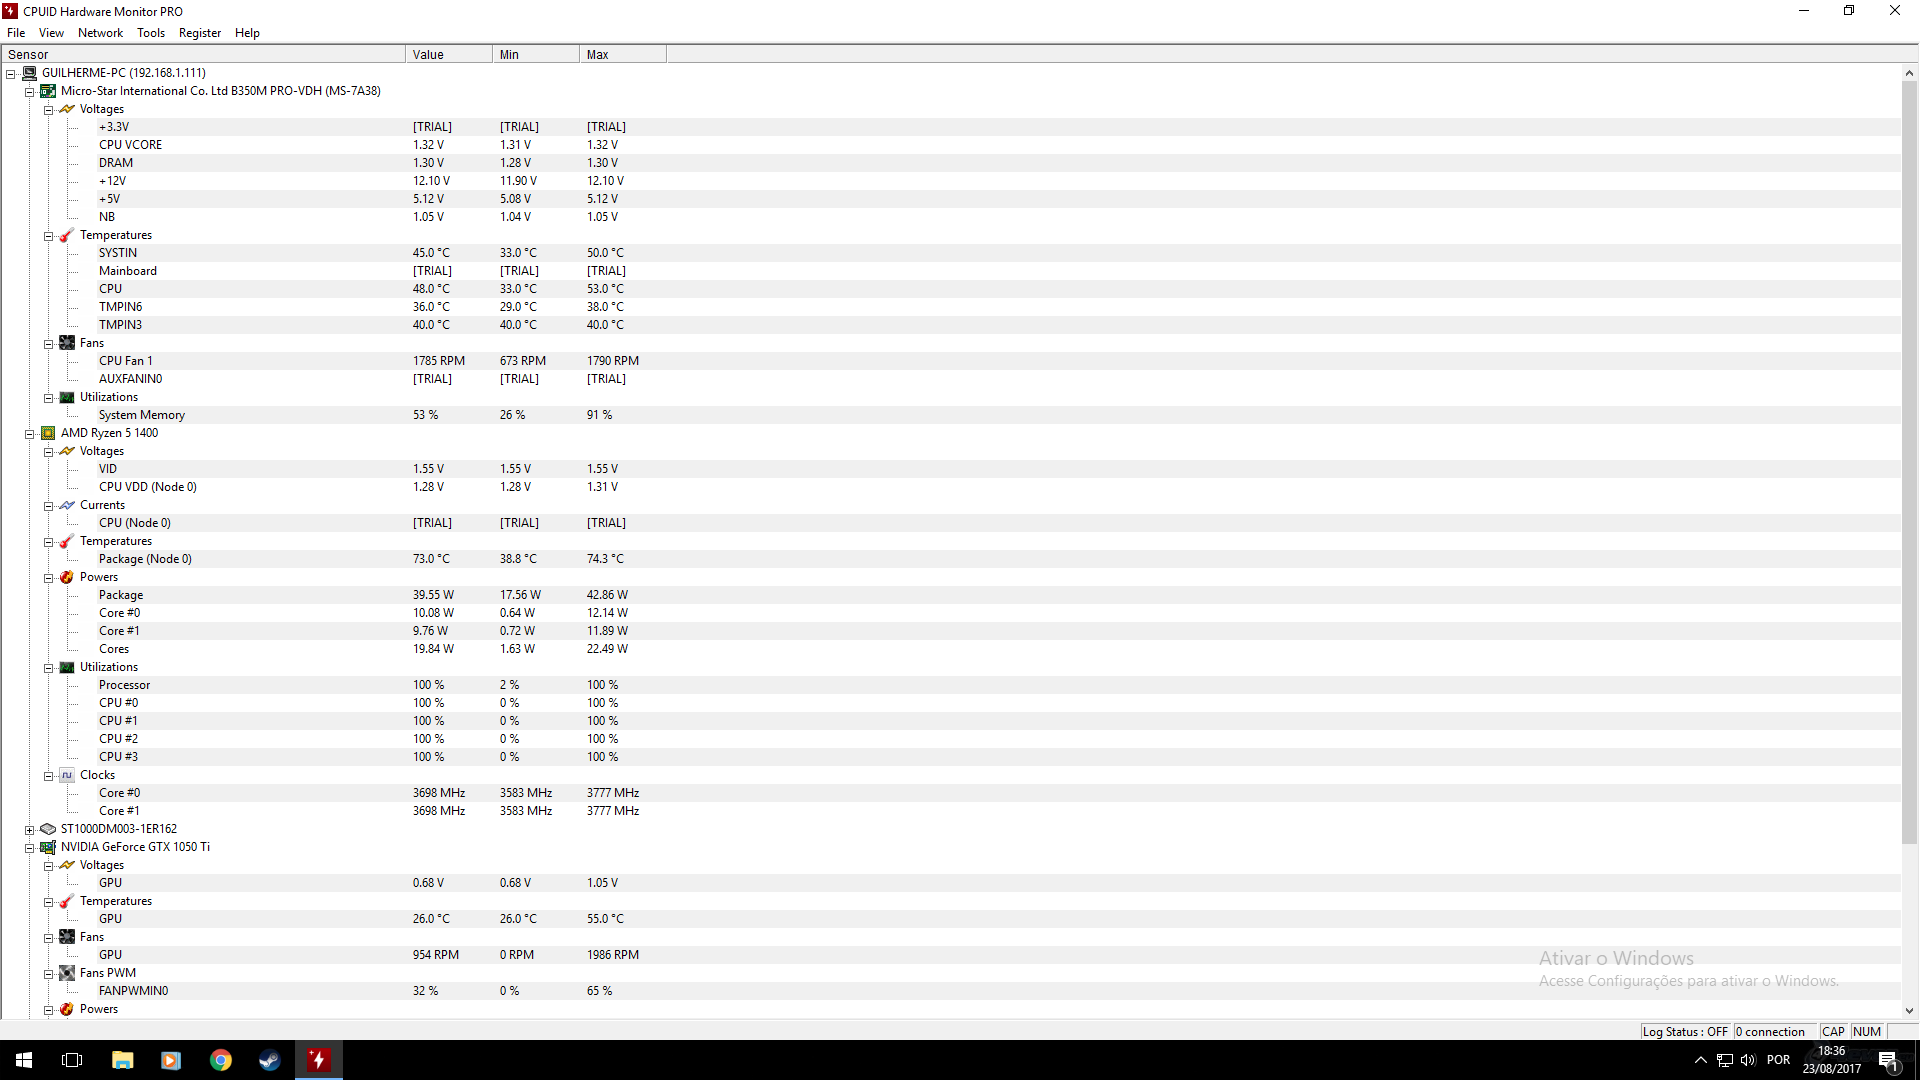Click the GTX 1050 Ti Temperatures icon
Screen dimensions: 1920x1080
pyautogui.click(x=67, y=901)
